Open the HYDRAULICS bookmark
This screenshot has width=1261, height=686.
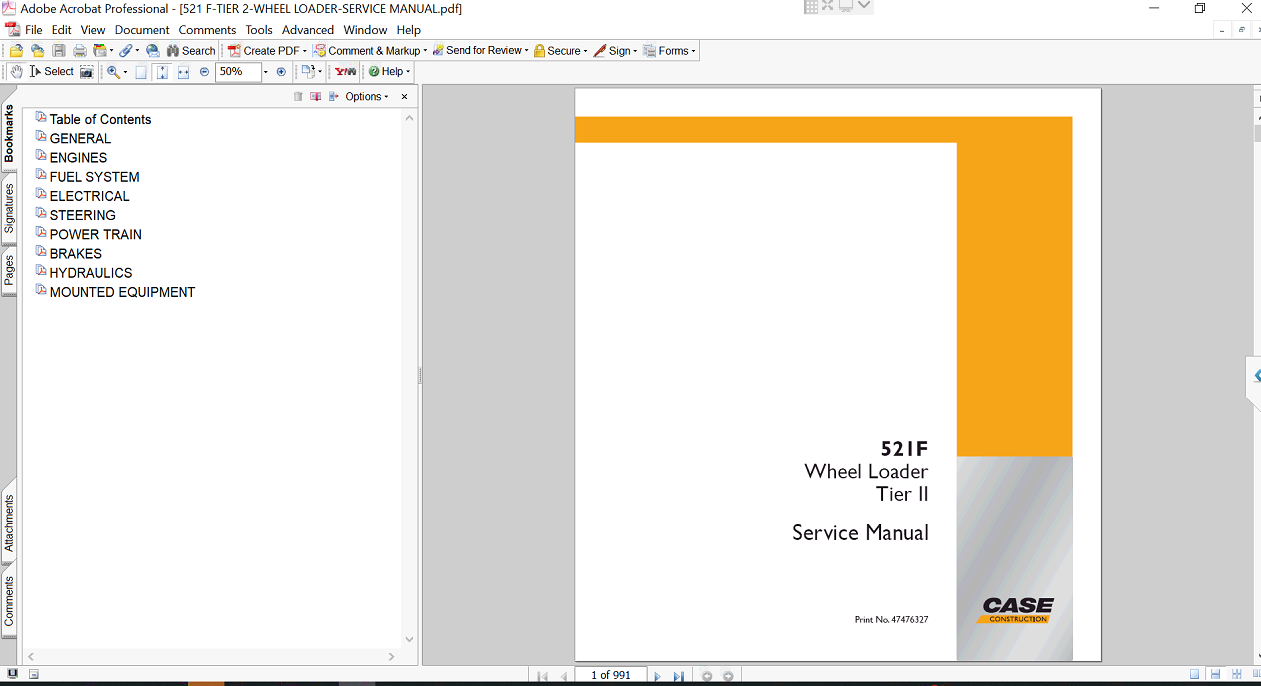pyautogui.click(x=91, y=272)
